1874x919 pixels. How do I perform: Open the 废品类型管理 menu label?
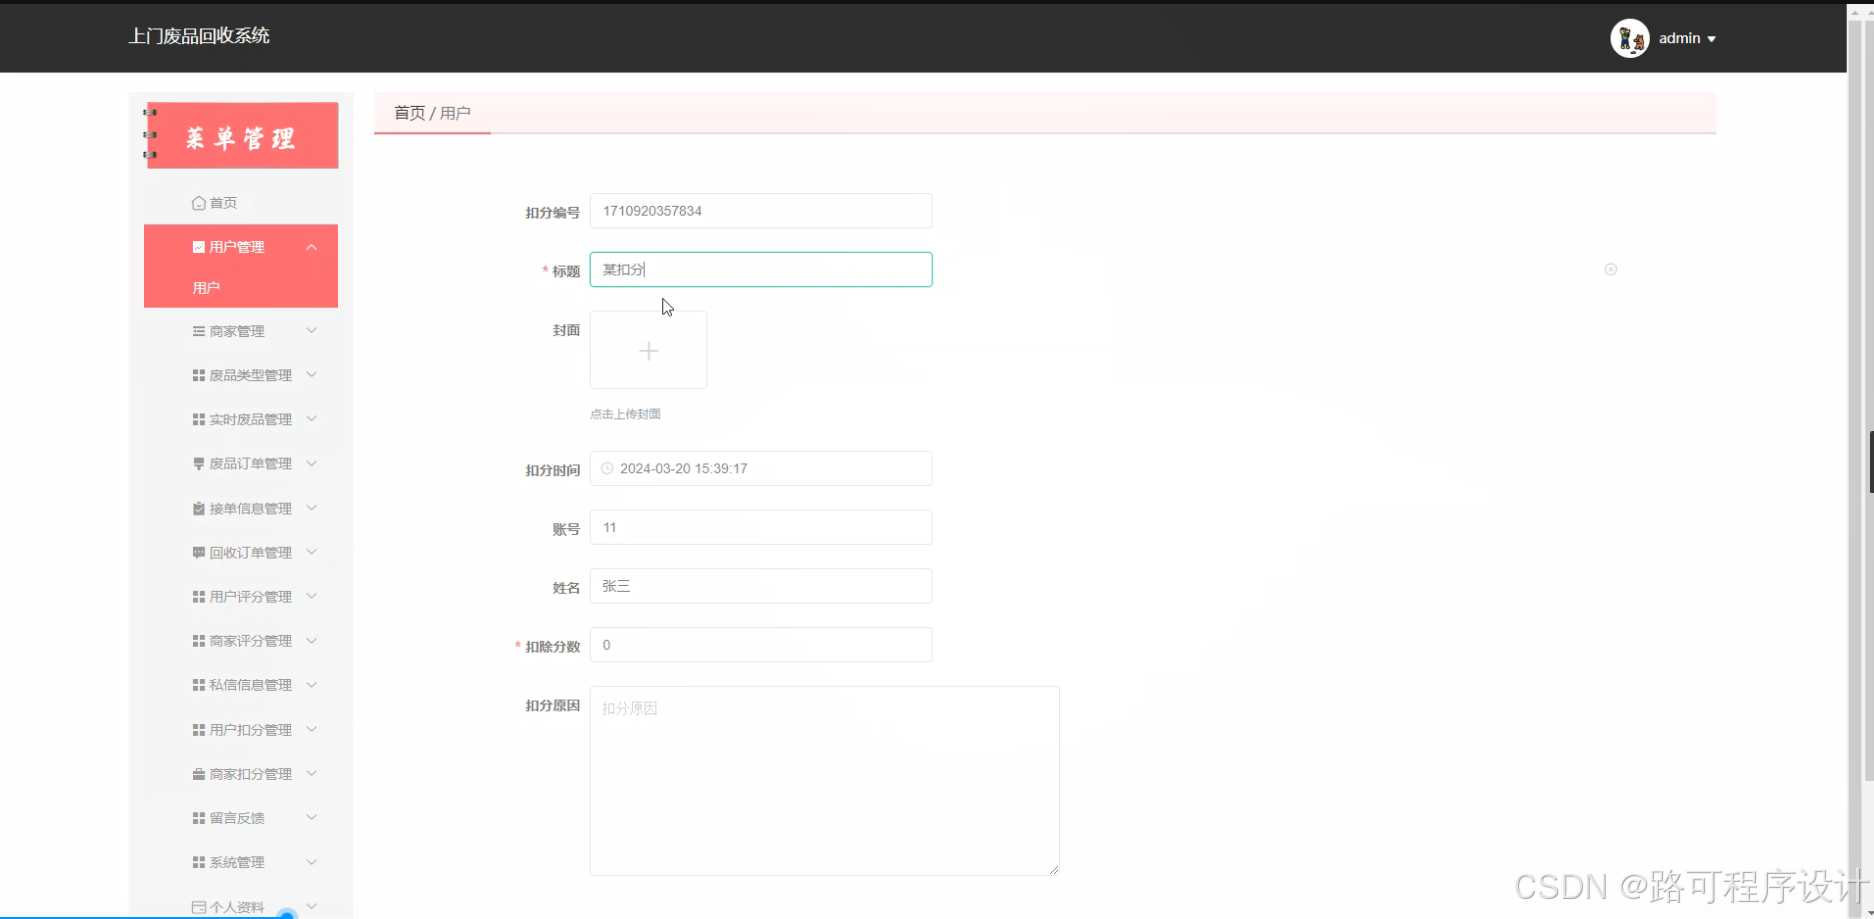coord(250,375)
